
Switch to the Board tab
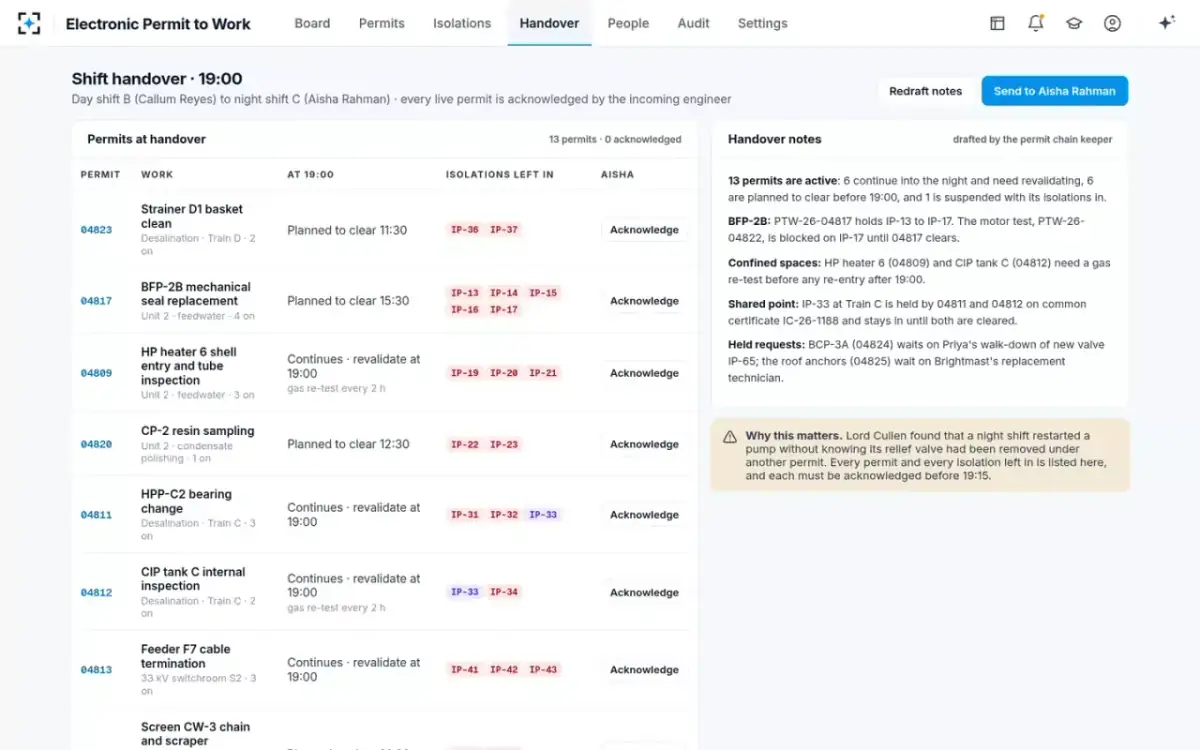tap(312, 23)
